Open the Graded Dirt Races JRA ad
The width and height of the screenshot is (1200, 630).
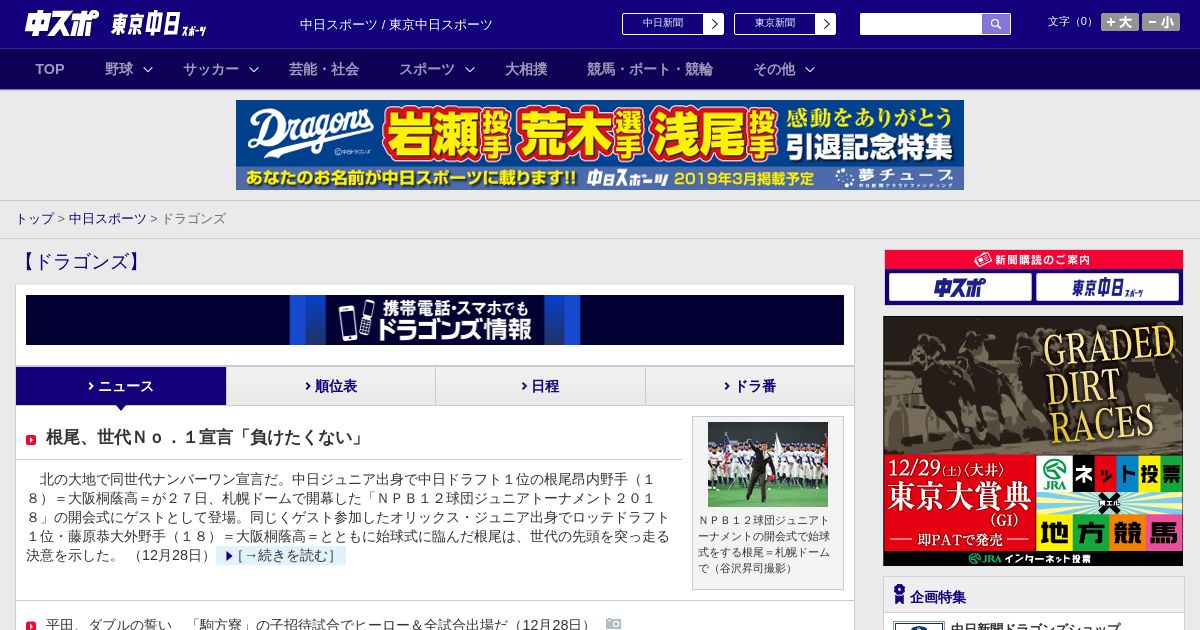(x=1033, y=441)
